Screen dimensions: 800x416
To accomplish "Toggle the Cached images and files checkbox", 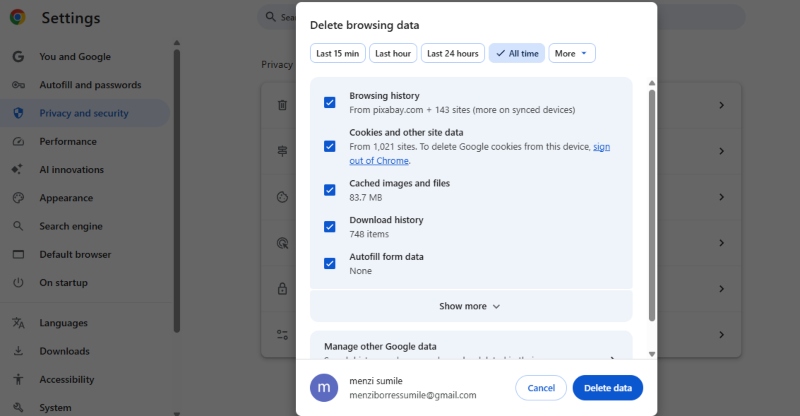I will pos(329,190).
